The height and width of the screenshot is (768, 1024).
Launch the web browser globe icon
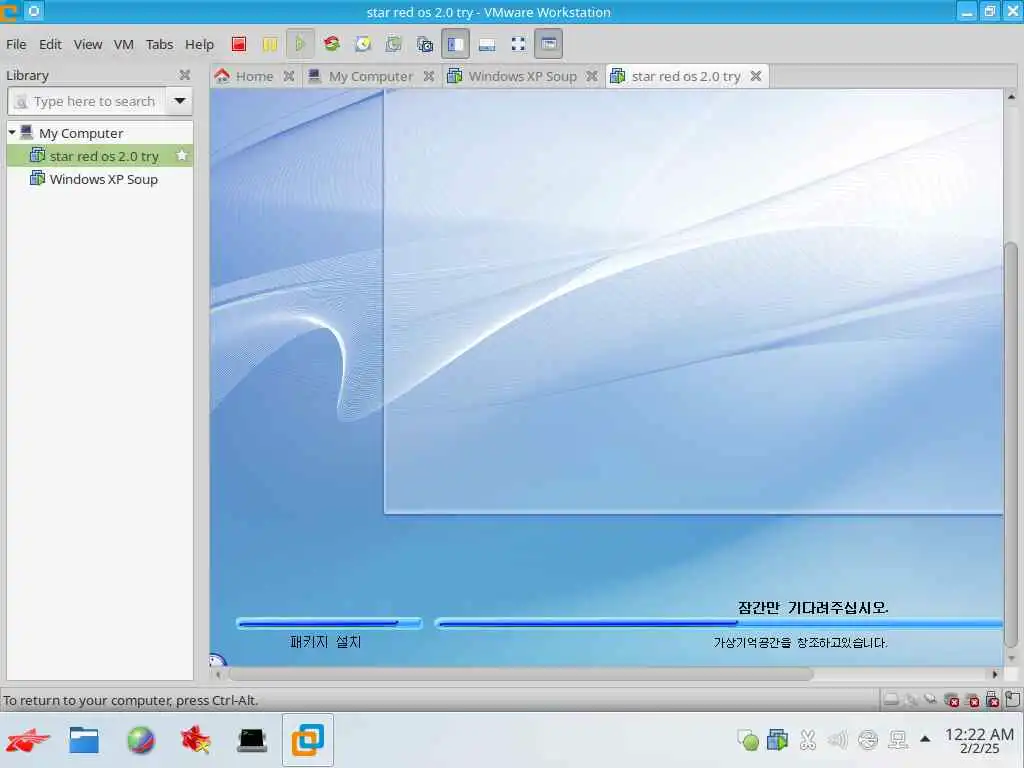point(140,740)
